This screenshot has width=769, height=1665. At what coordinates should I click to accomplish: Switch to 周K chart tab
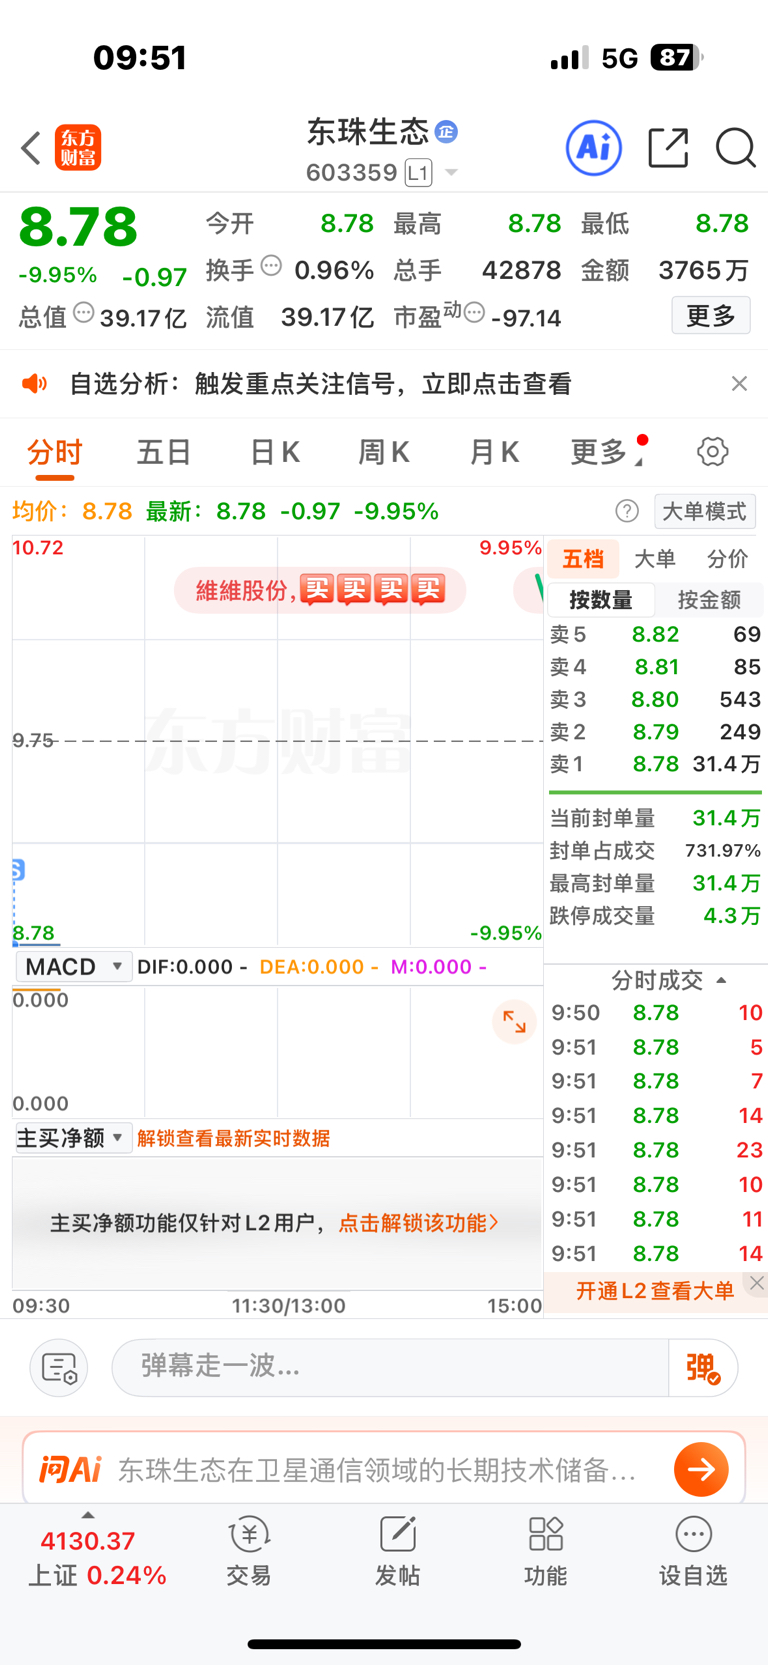point(384,452)
